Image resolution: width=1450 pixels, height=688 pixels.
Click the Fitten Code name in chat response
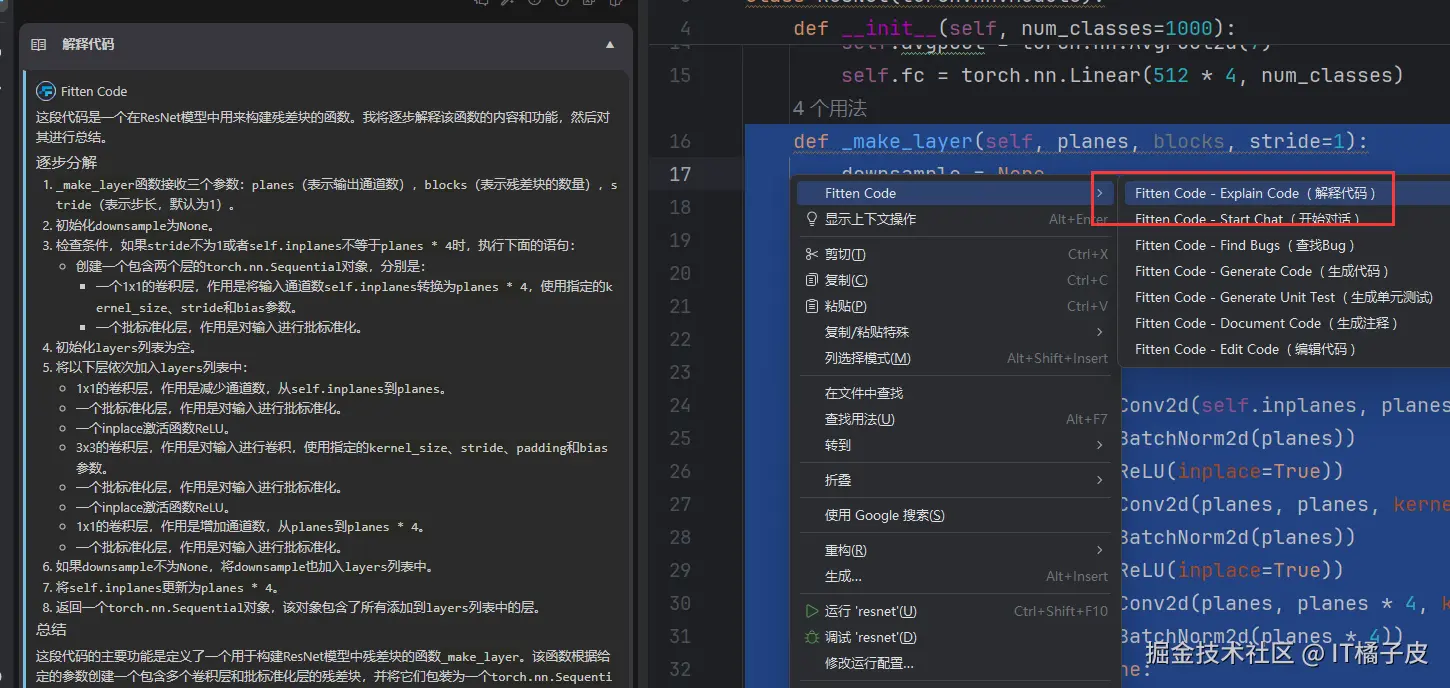pyautogui.click(x=94, y=91)
